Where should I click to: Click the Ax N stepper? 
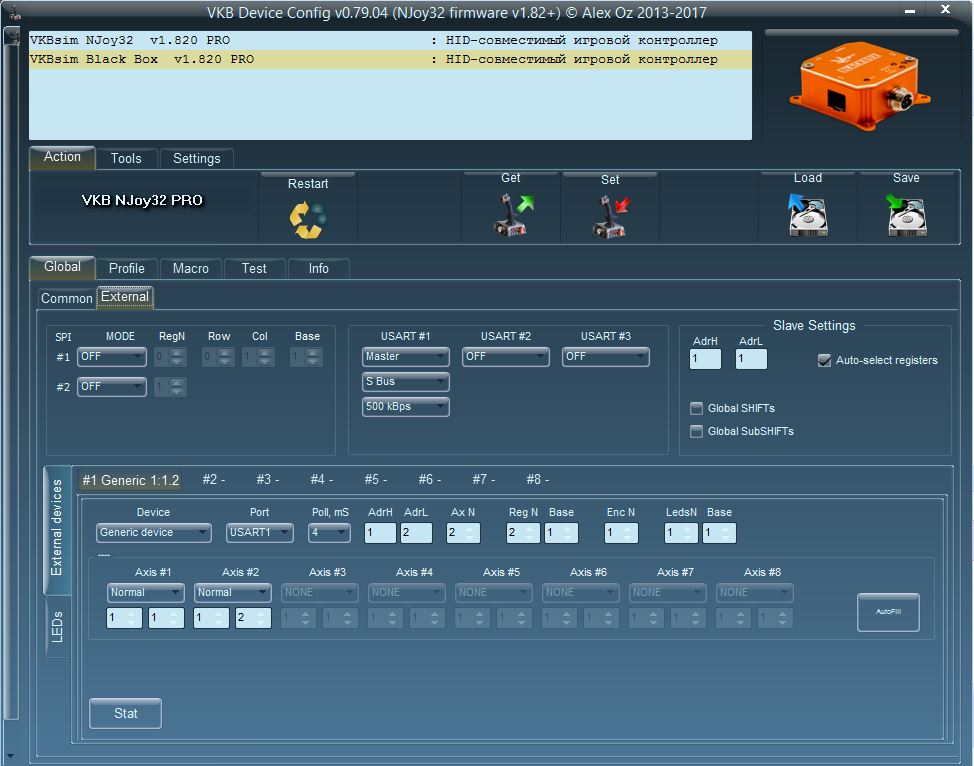463,533
